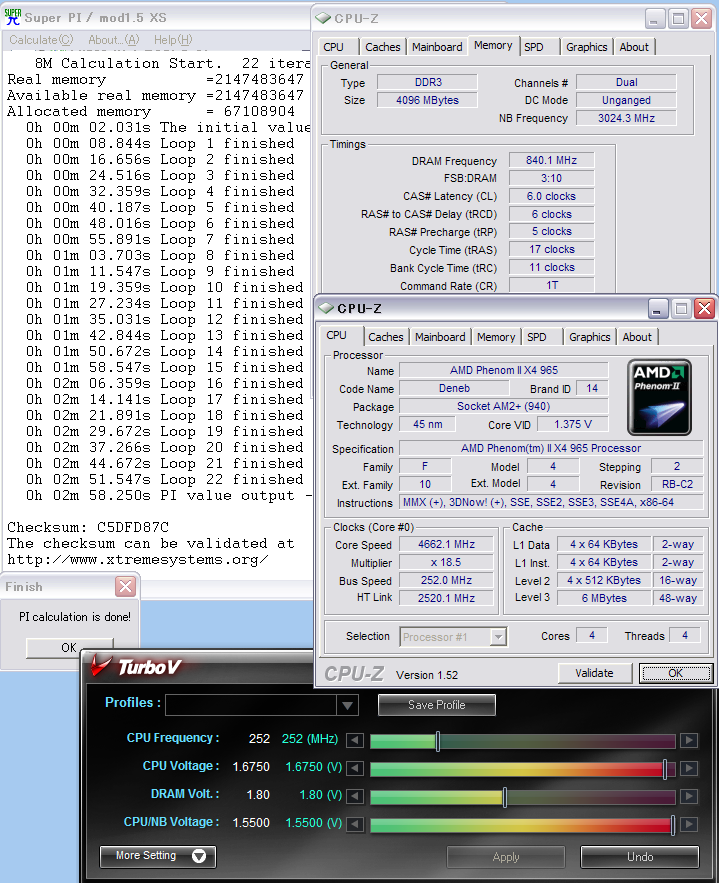The image size is (719, 883).
Task: Click the CAS# Latency value 6.0 clocks
Action: [552, 197]
